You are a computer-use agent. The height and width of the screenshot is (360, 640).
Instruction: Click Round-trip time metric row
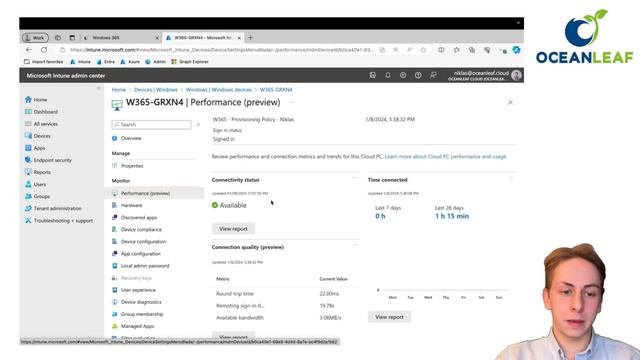(x=286, y=294)
